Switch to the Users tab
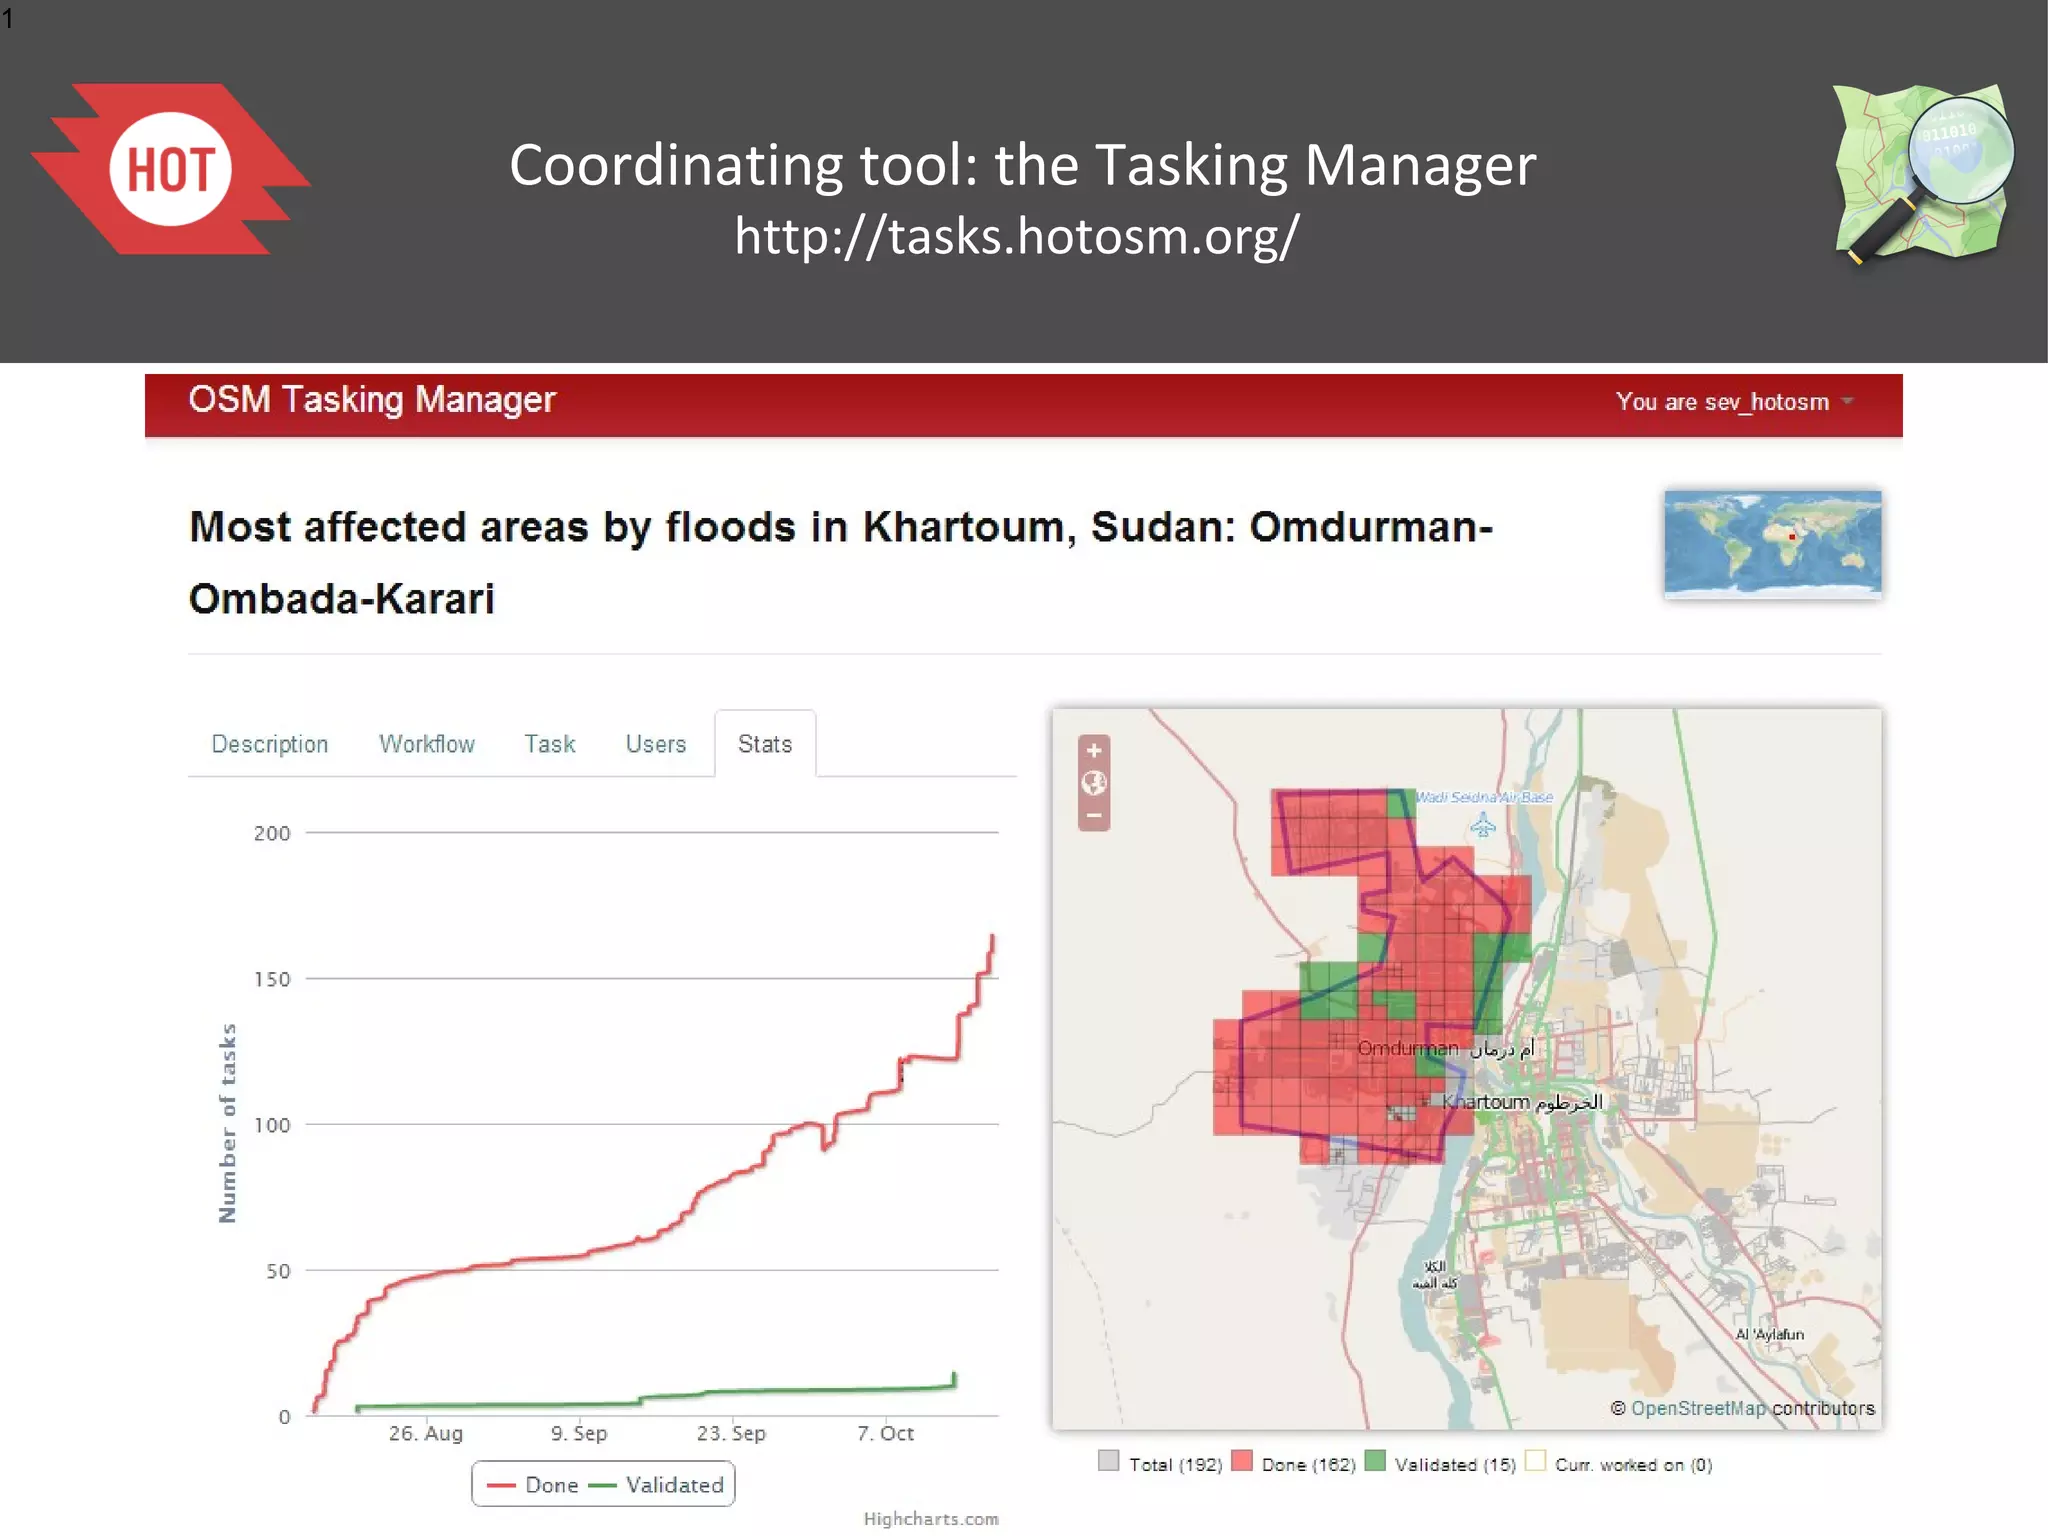Screen dimensions: 2048x1536 656,744
